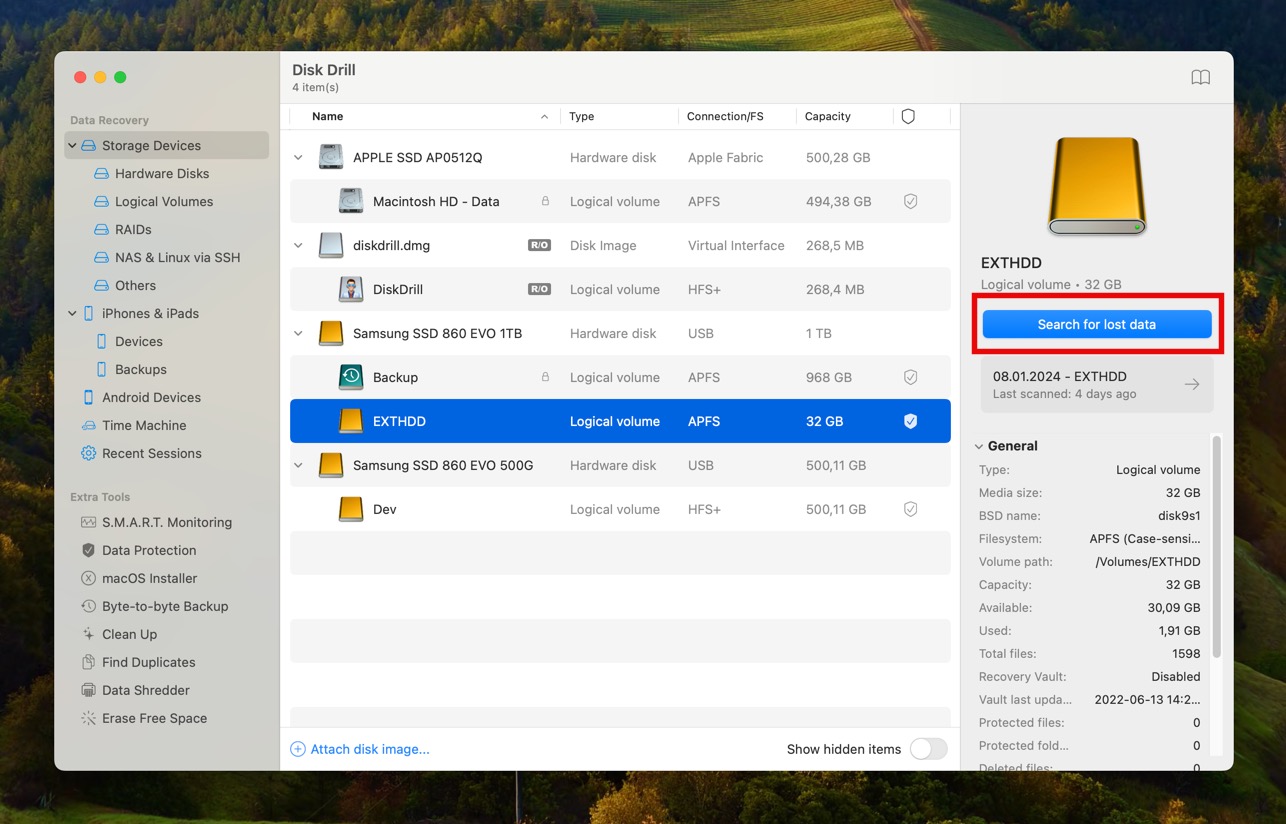Open RAIDs in the sidebar
Viewport: 1286px width, 824px height.
[x=133, y=229]
